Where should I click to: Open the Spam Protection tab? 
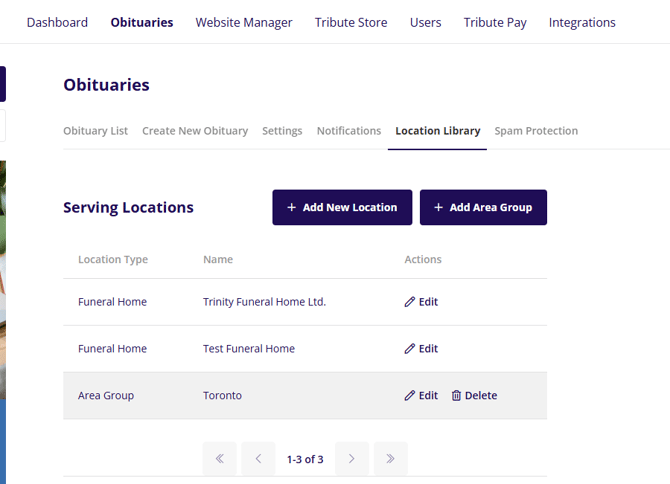tap(536, 131)
